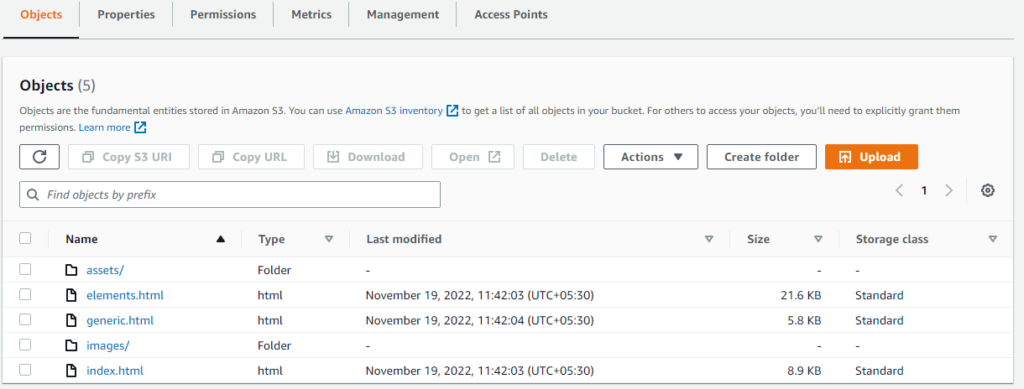The height and width of the screenshot is (389, 1024).
Task: Check the box for generic.html
Action: [25, 319]
